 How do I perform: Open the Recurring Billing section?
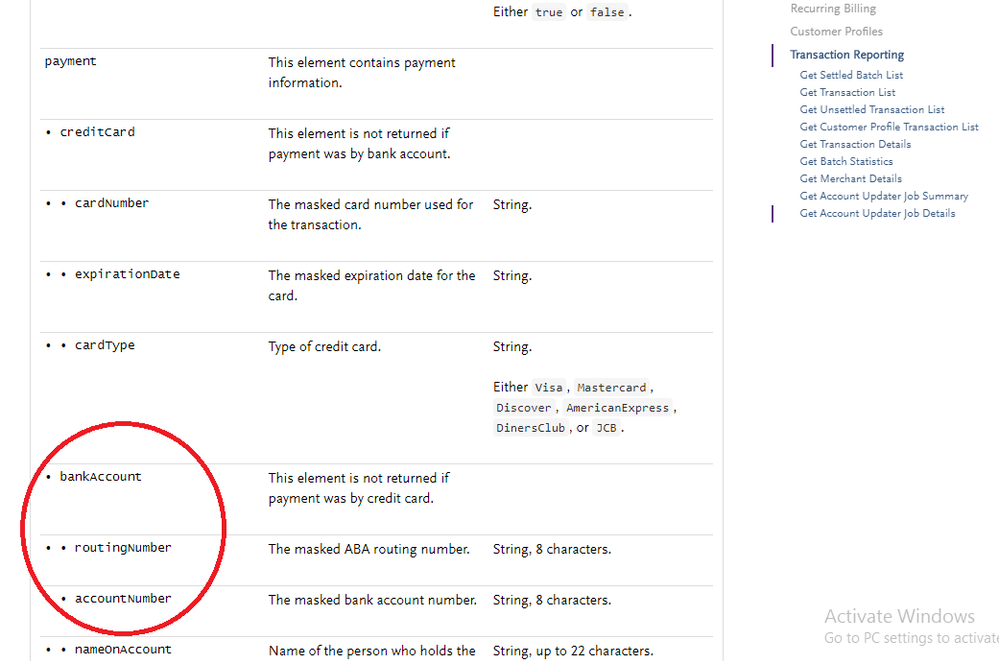(832, 9)
